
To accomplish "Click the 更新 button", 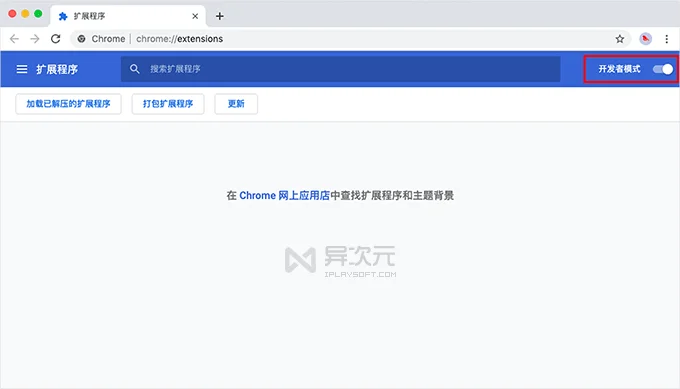I will point(236,104).
